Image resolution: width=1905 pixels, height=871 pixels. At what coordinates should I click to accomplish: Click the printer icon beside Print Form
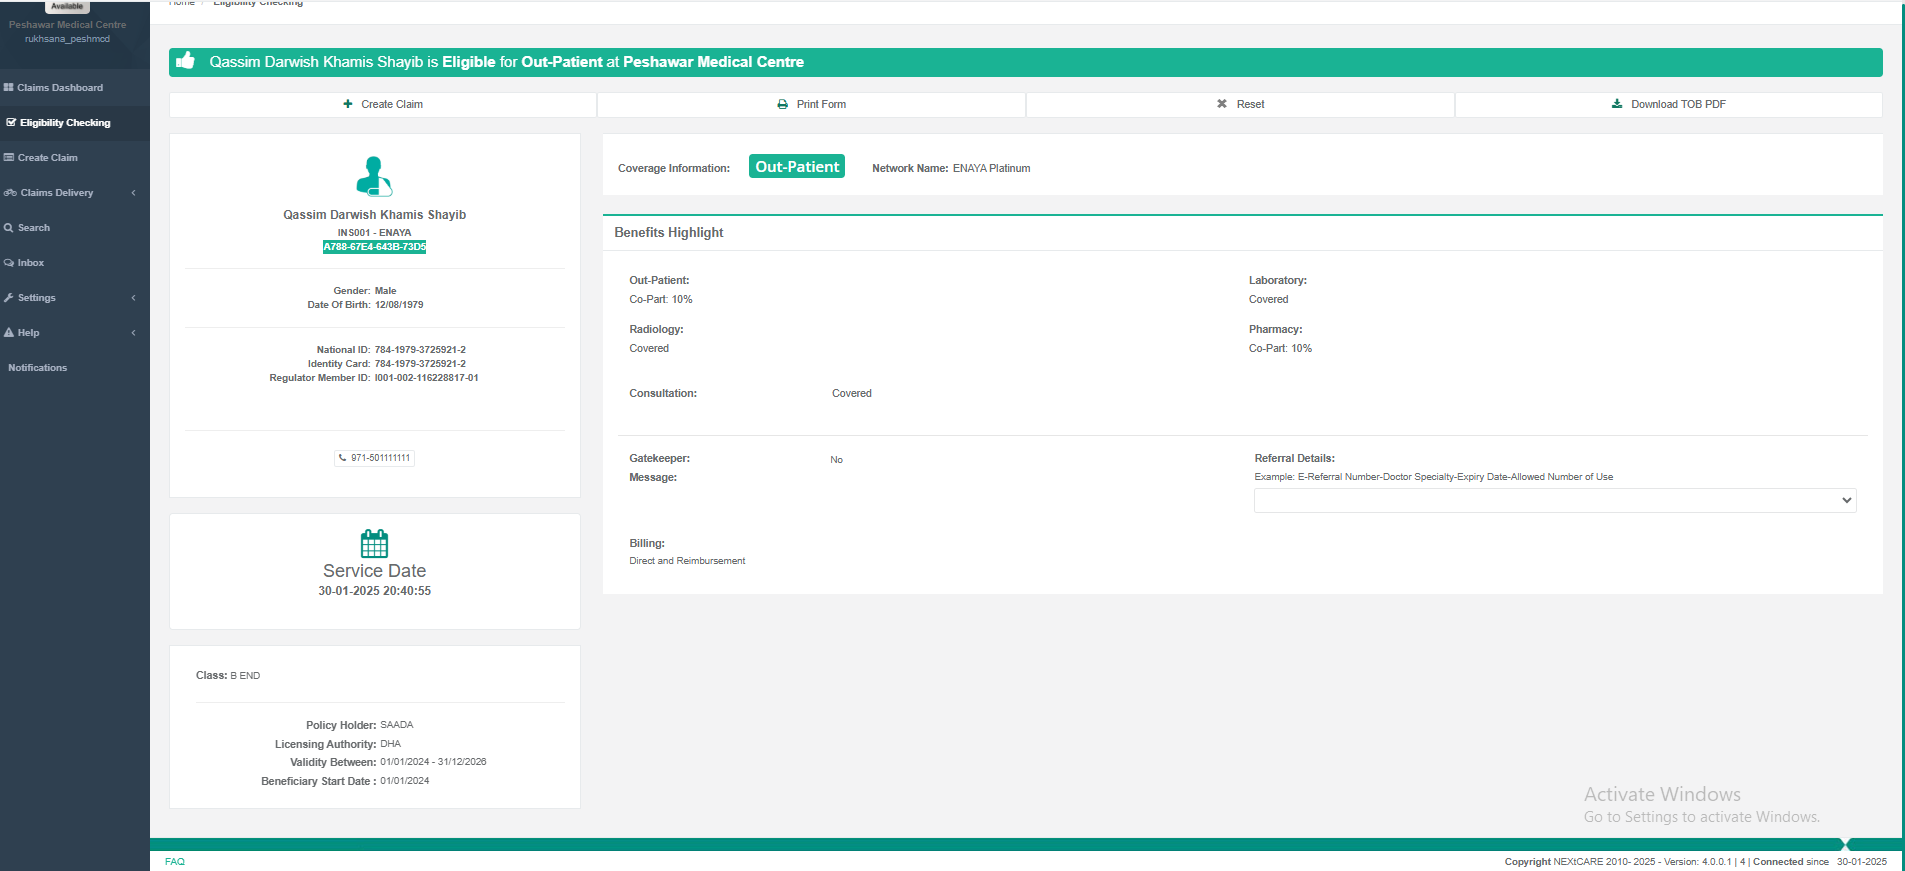782,104
